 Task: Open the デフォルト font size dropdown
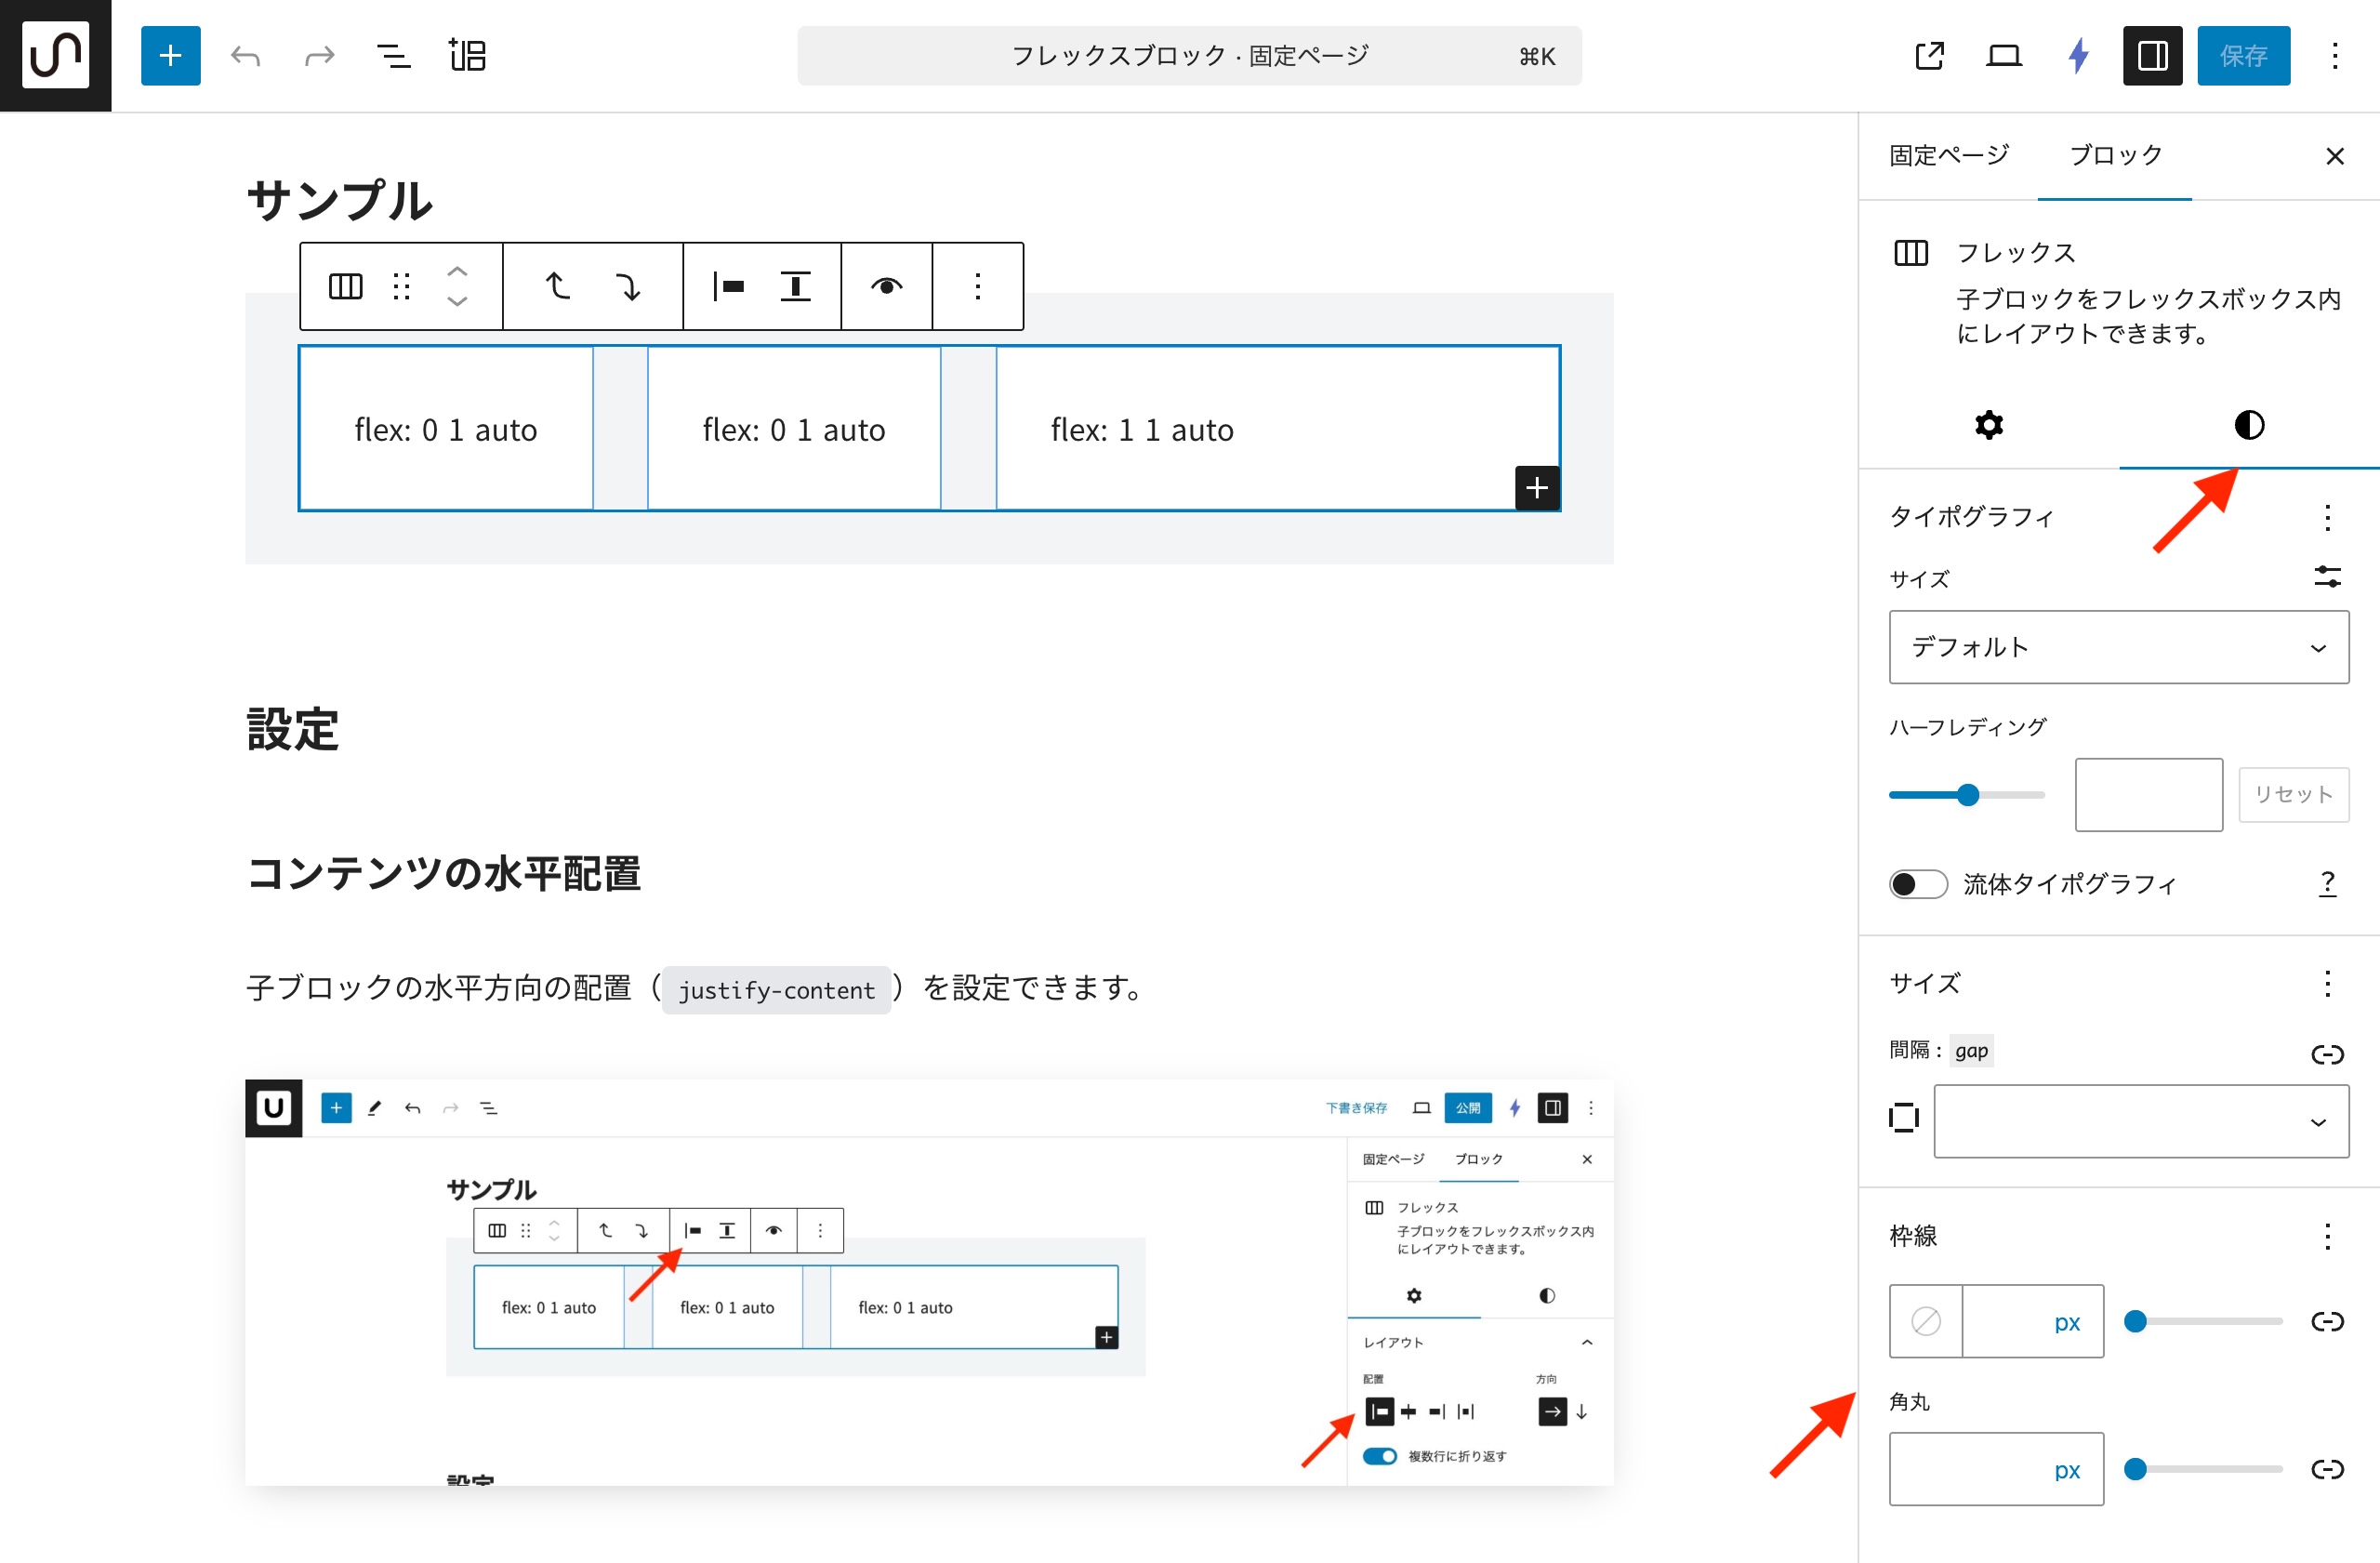pyautogui.click(x=2118, y=648)
